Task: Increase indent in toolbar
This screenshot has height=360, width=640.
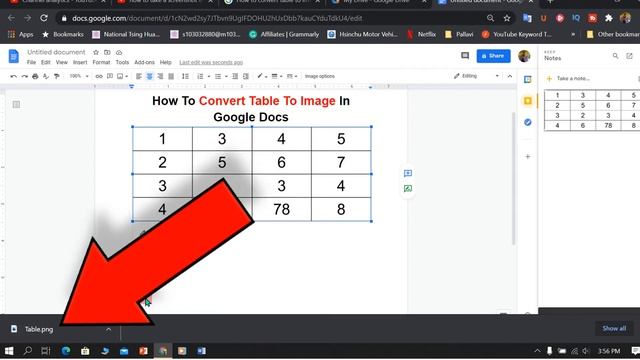Action: click(246, 76)
